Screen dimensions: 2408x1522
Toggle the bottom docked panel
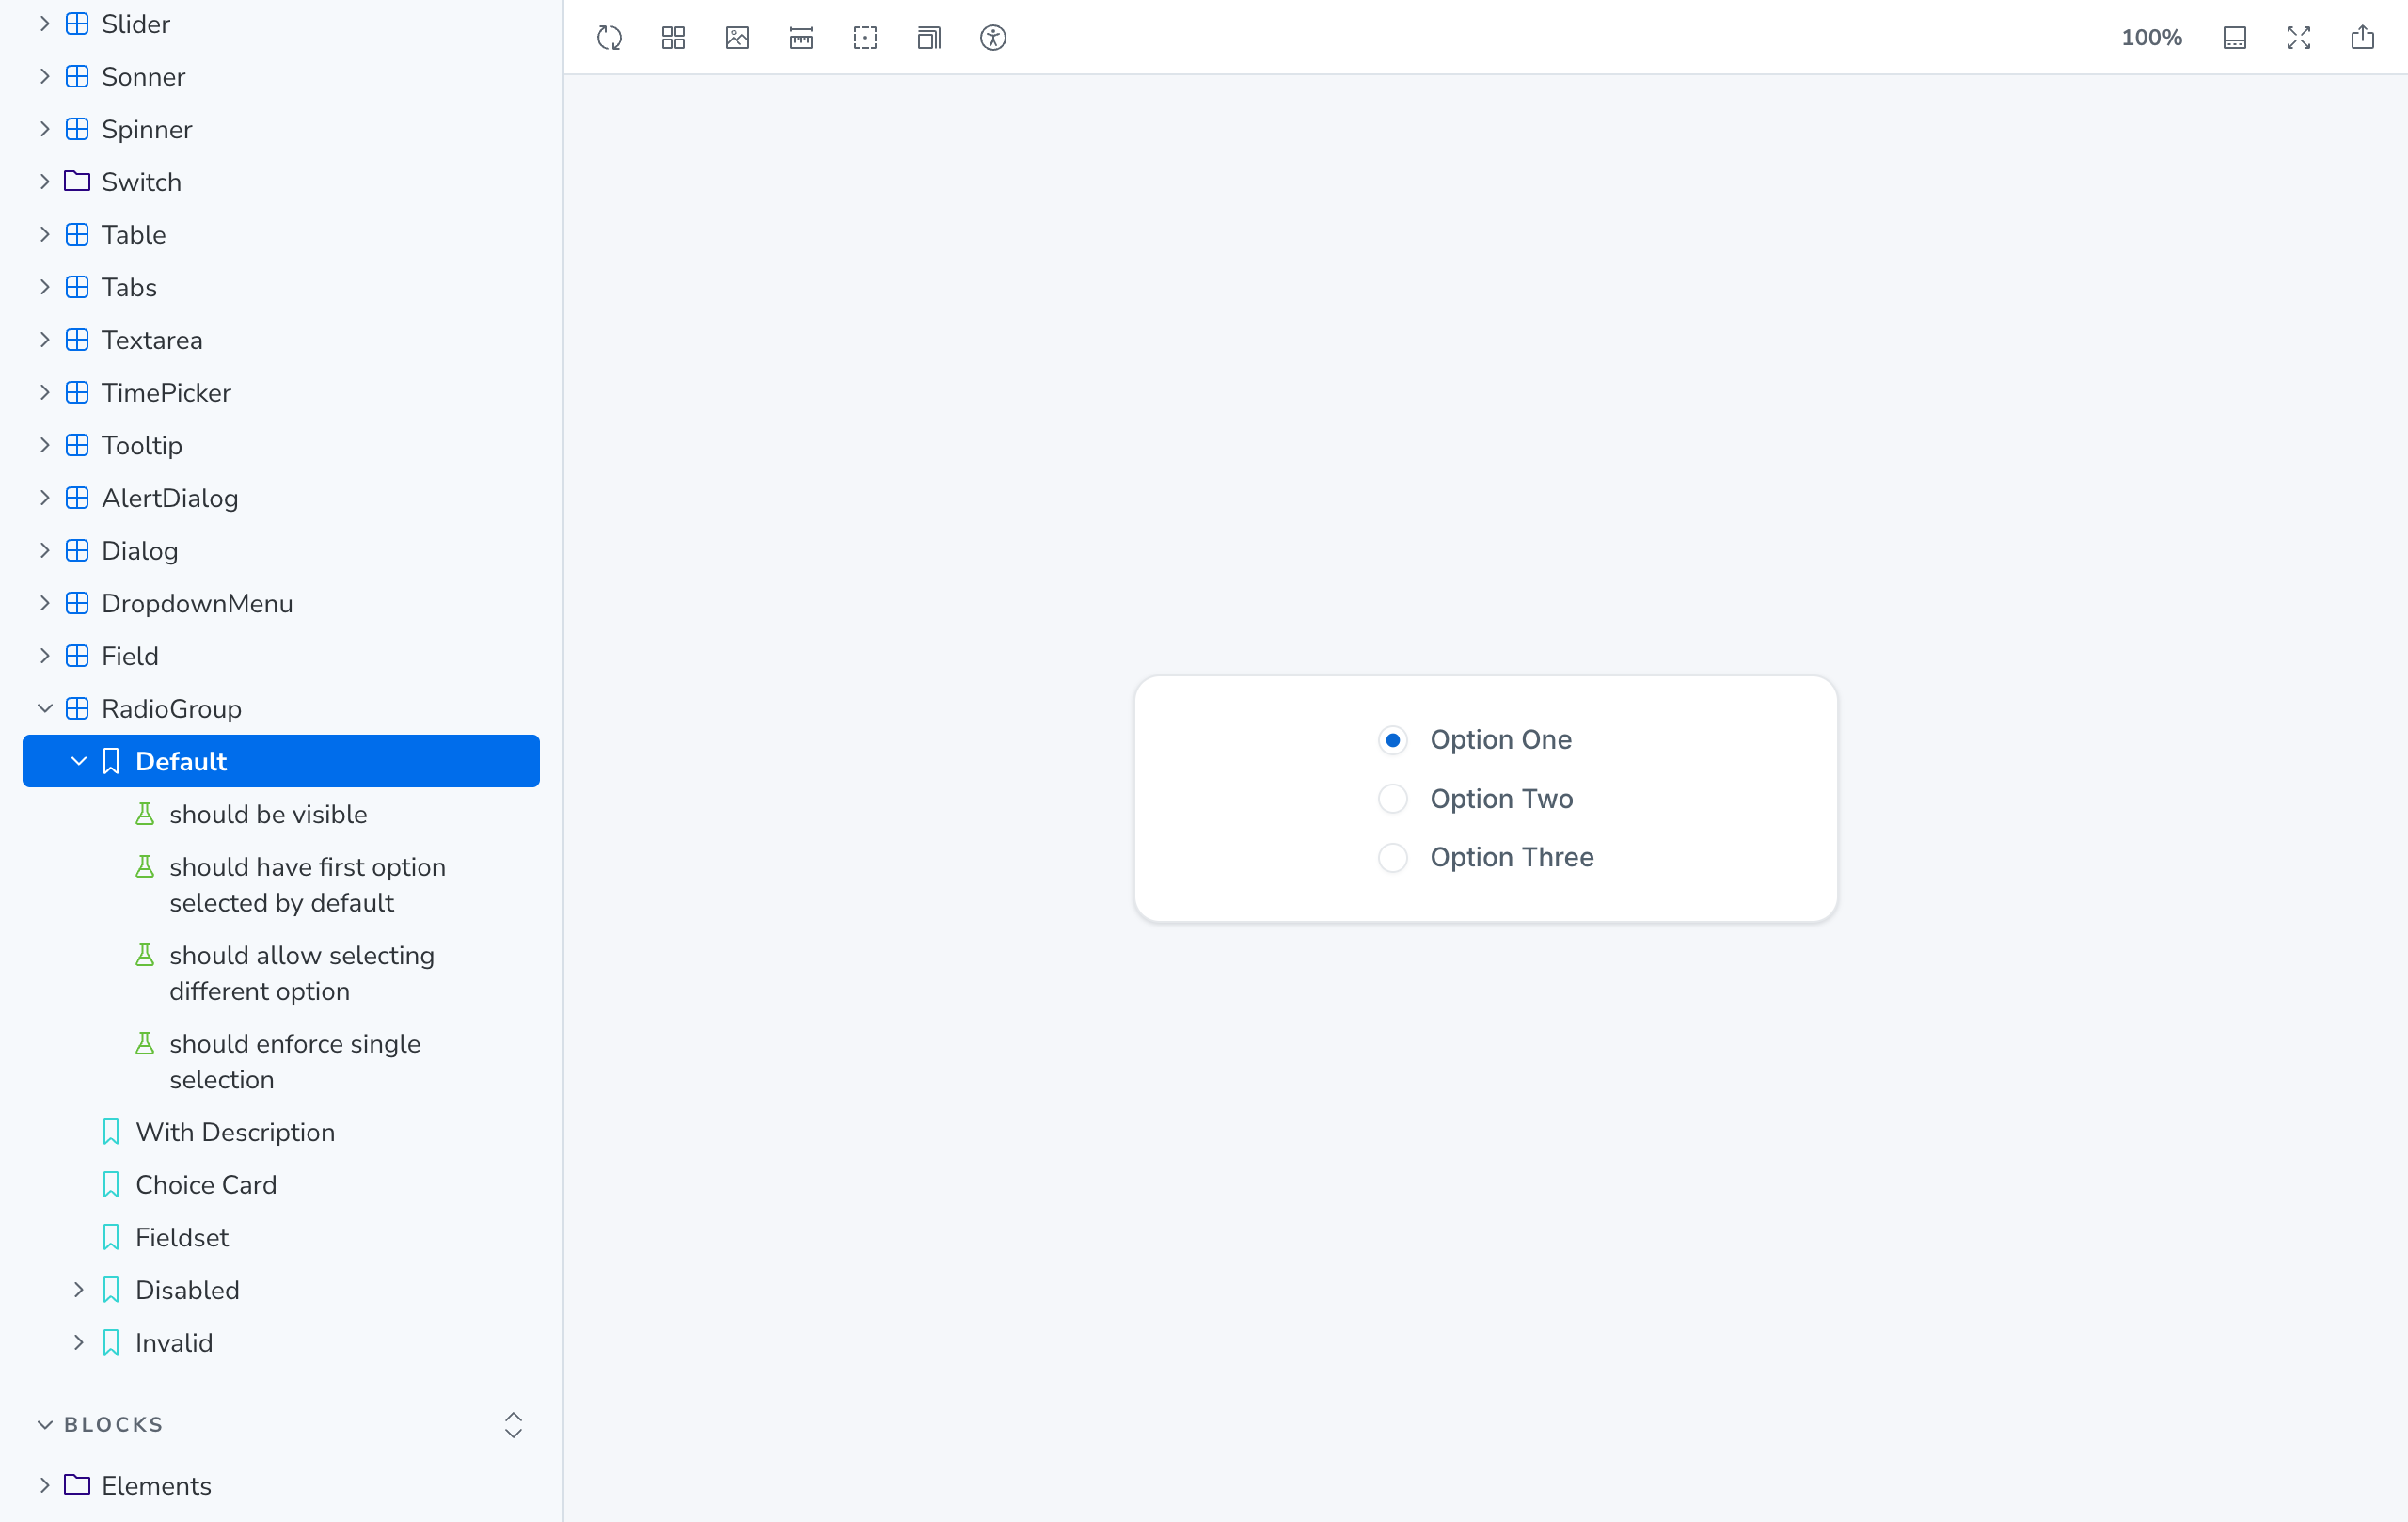2235,37
